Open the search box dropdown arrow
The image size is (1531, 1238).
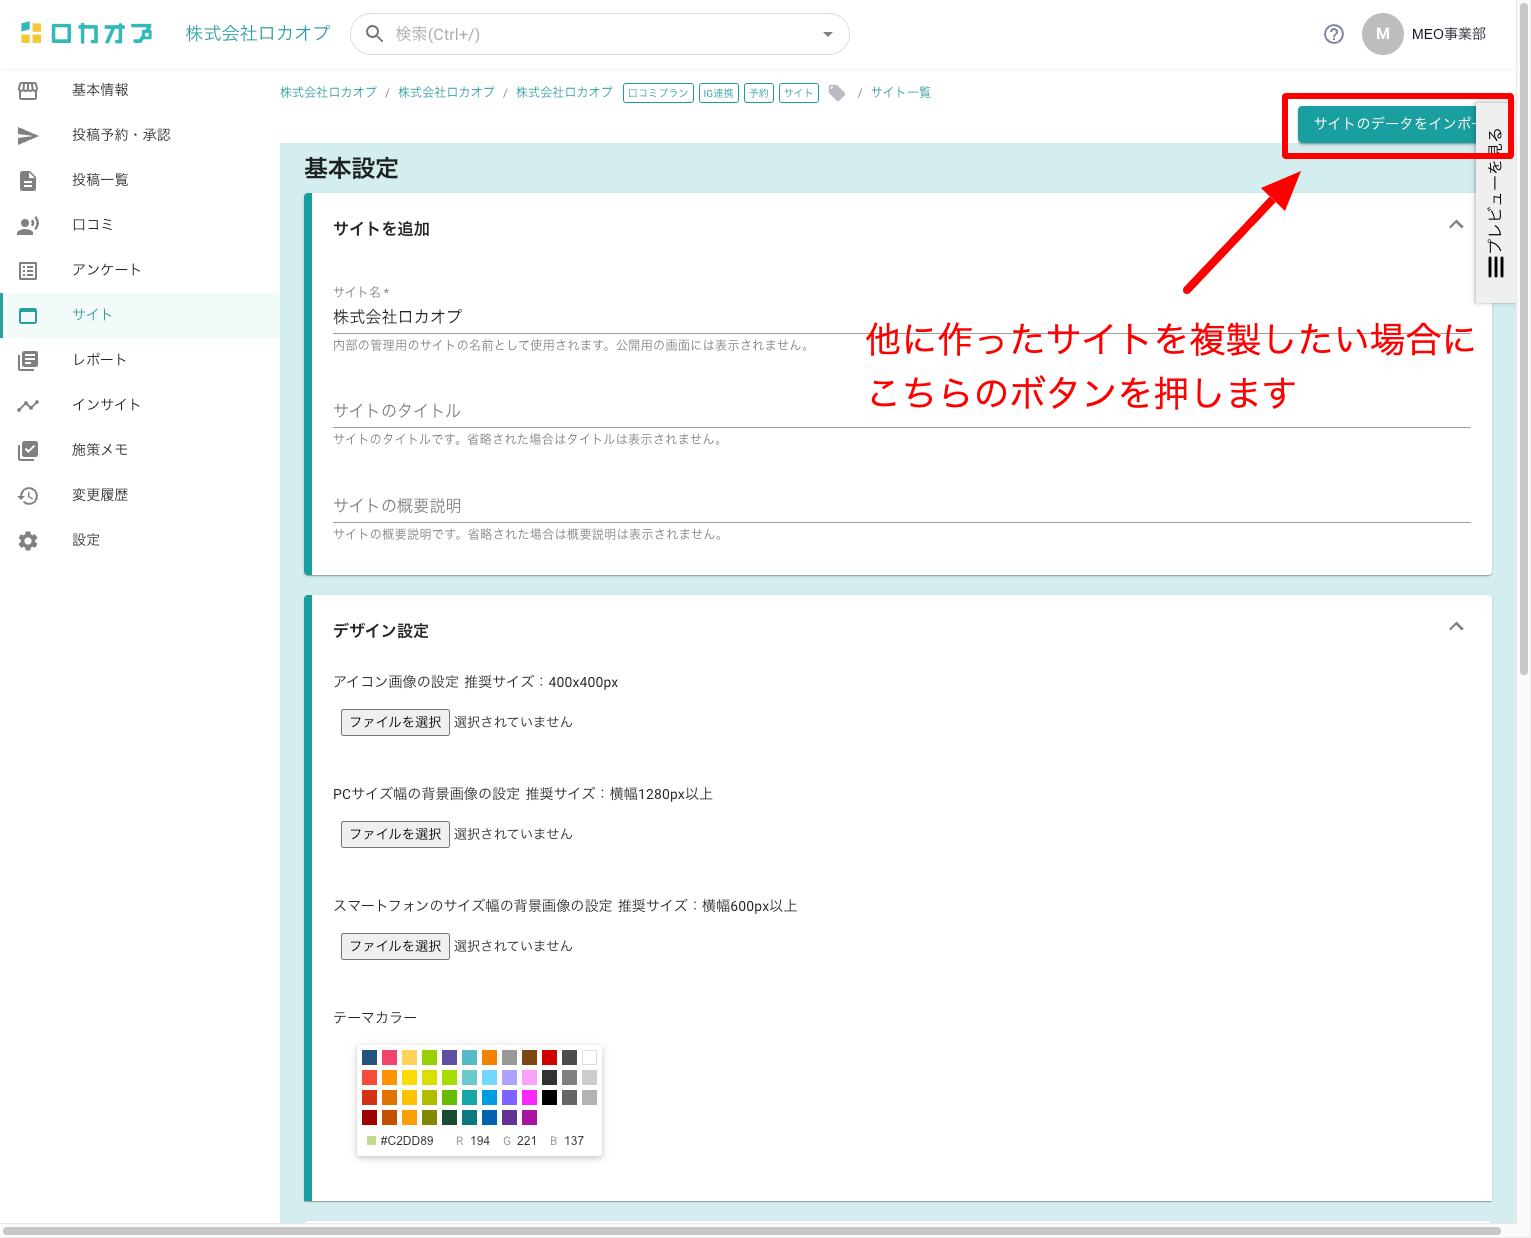(x=827, y=34)
